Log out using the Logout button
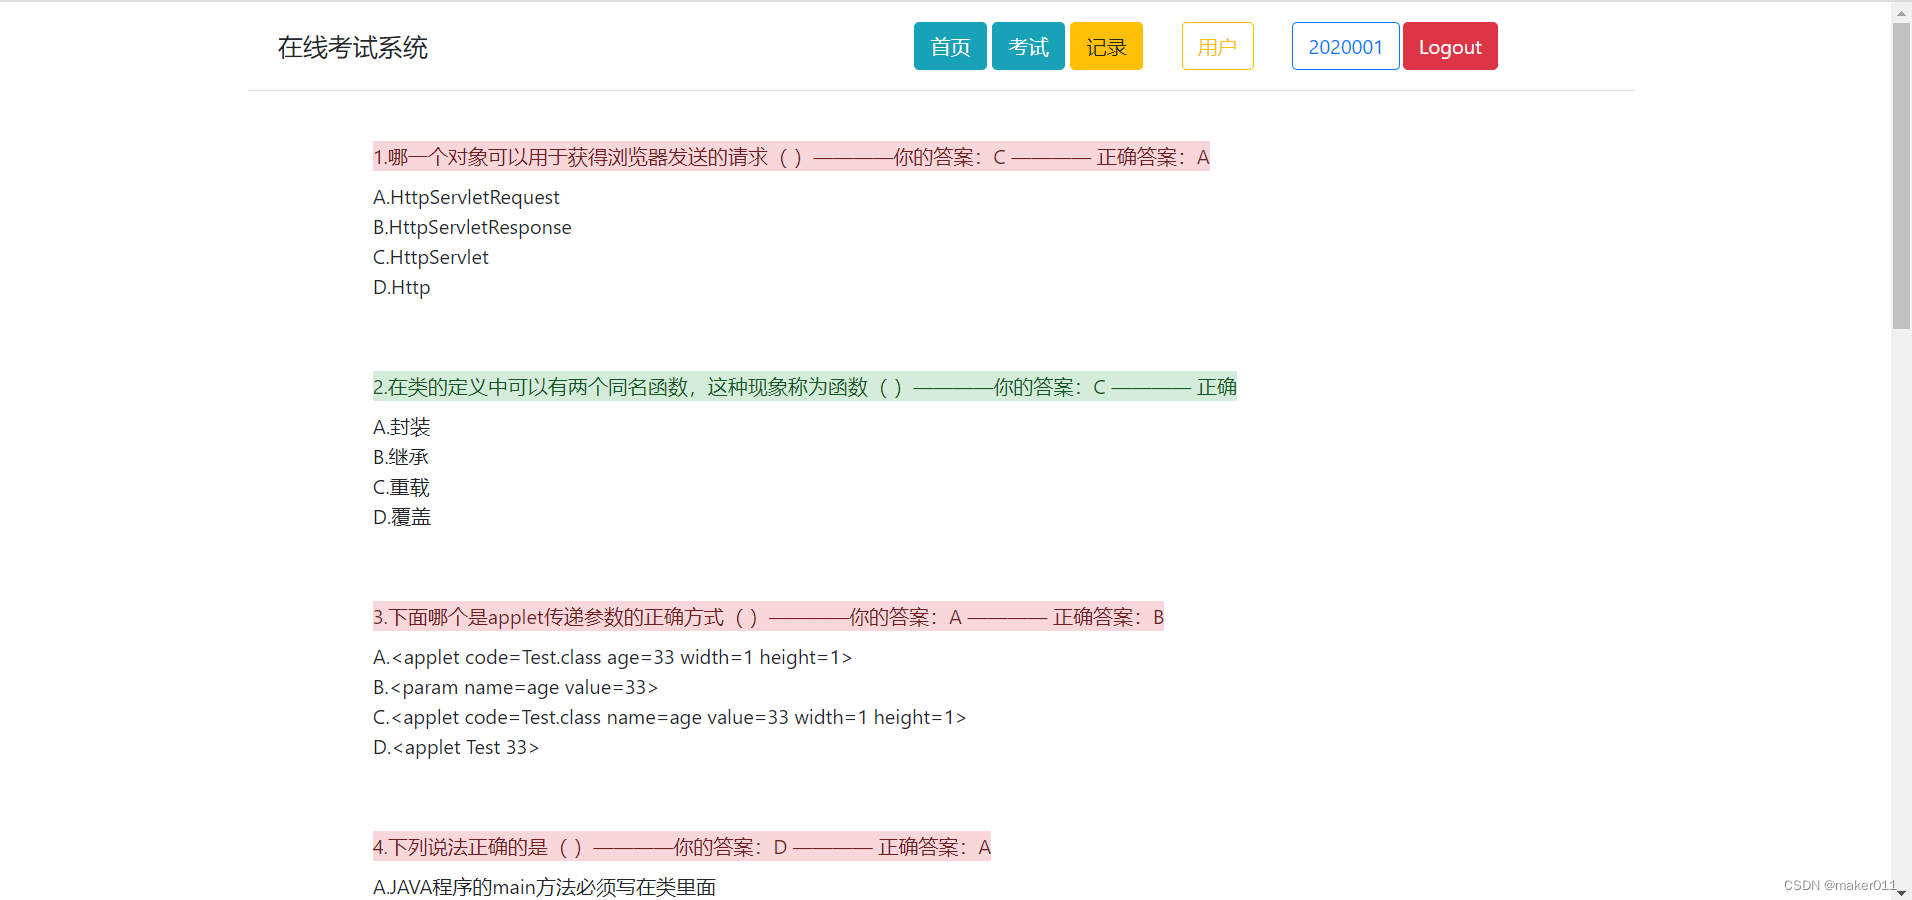The width and height of the screenshot is (1912, 900). pos(1449,46)
